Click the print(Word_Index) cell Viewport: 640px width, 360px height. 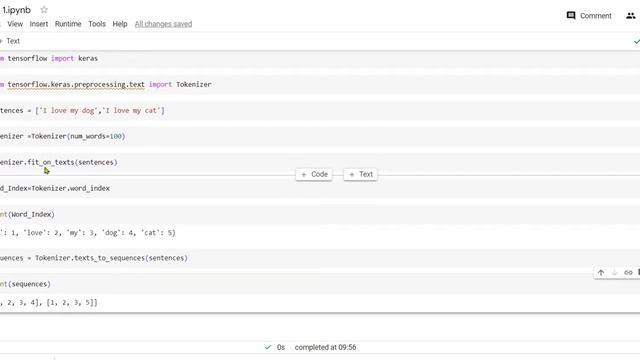click(320, 215)
